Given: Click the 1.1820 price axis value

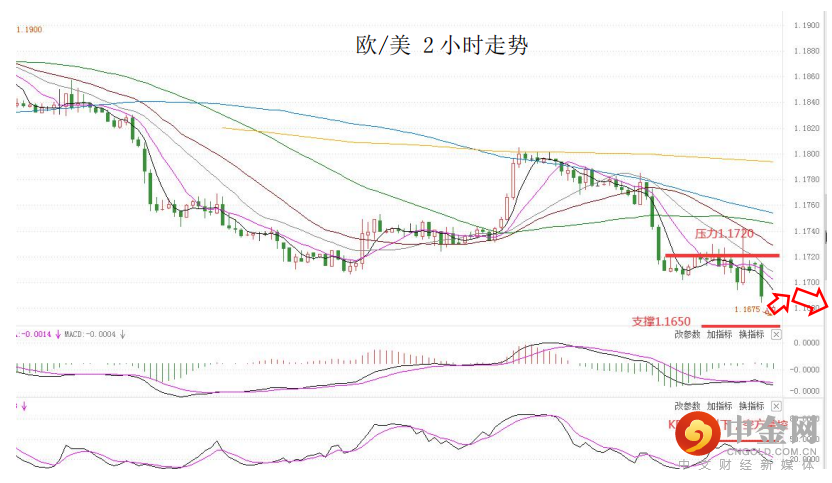Looking at the screenshot, I should (807, 128).
